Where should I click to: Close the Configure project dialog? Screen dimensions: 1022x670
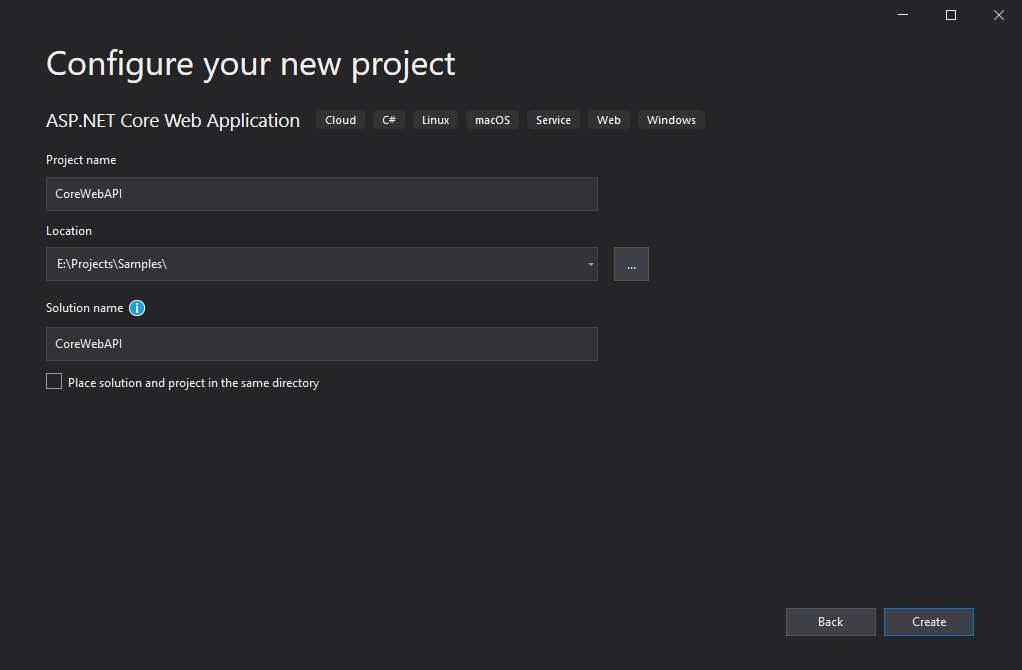pos(999,15)
